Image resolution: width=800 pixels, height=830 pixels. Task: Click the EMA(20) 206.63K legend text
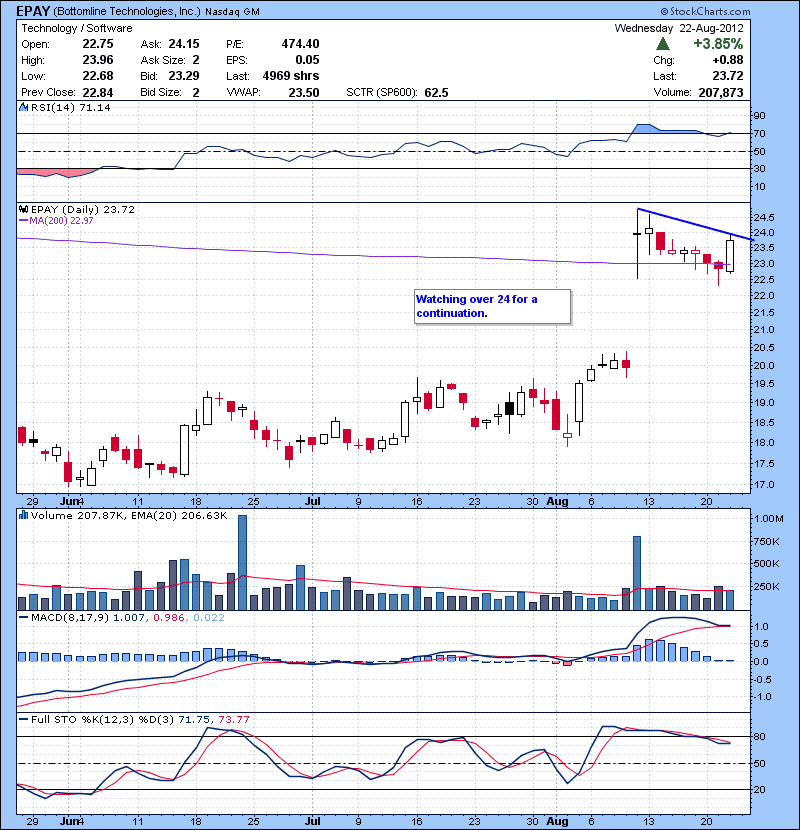178,516
